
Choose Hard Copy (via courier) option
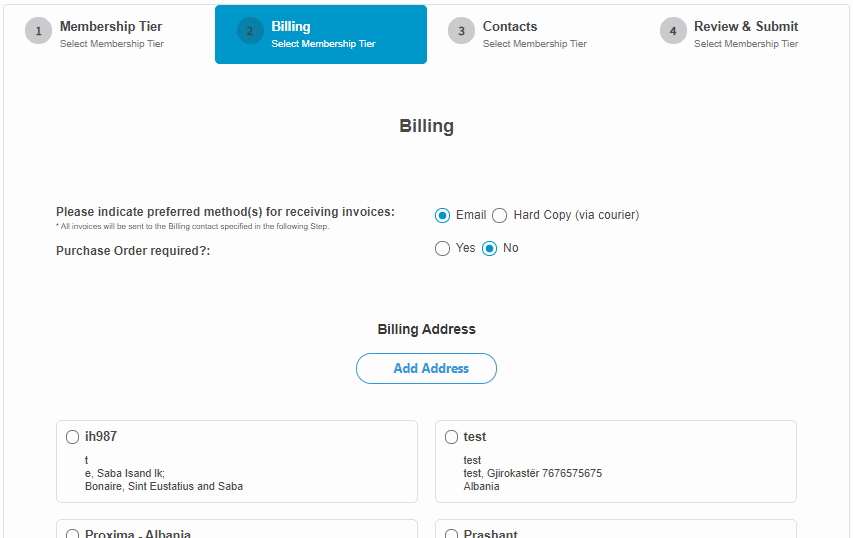[x=499, y=215]
